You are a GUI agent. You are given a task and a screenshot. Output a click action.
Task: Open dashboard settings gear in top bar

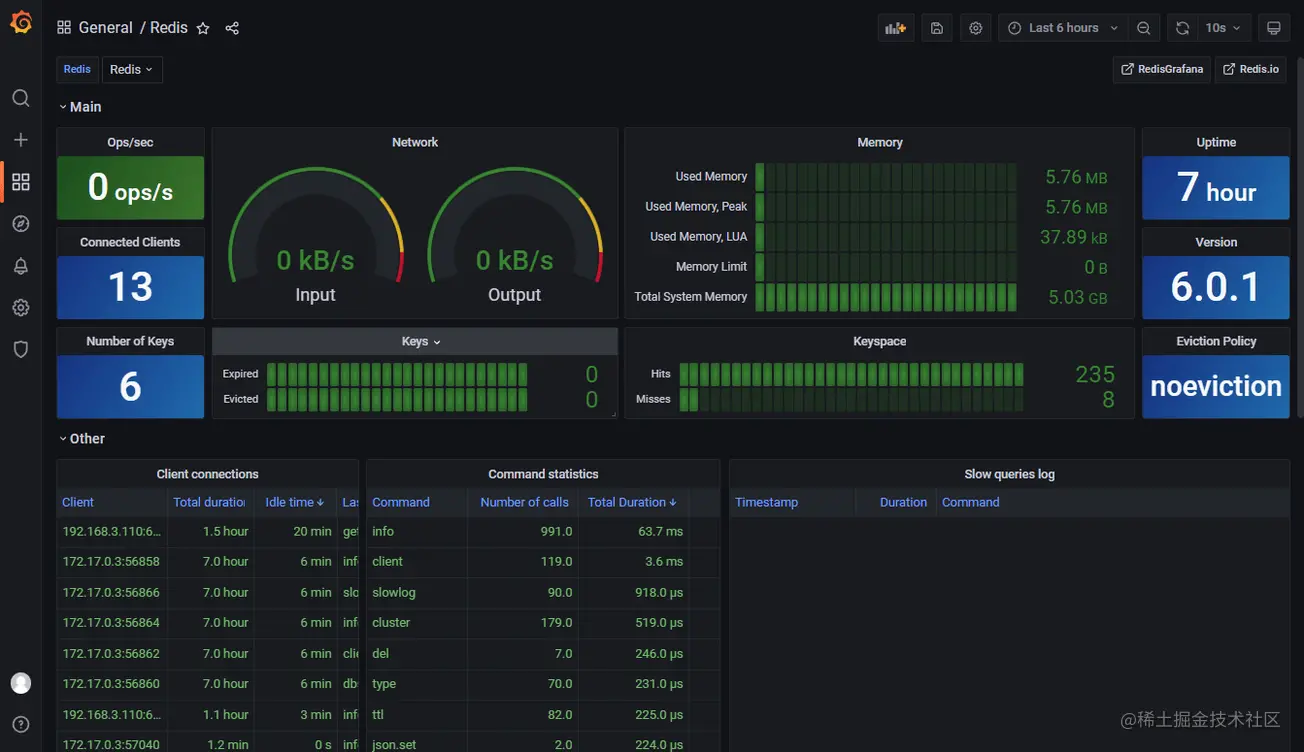click(x=976, y=28)
